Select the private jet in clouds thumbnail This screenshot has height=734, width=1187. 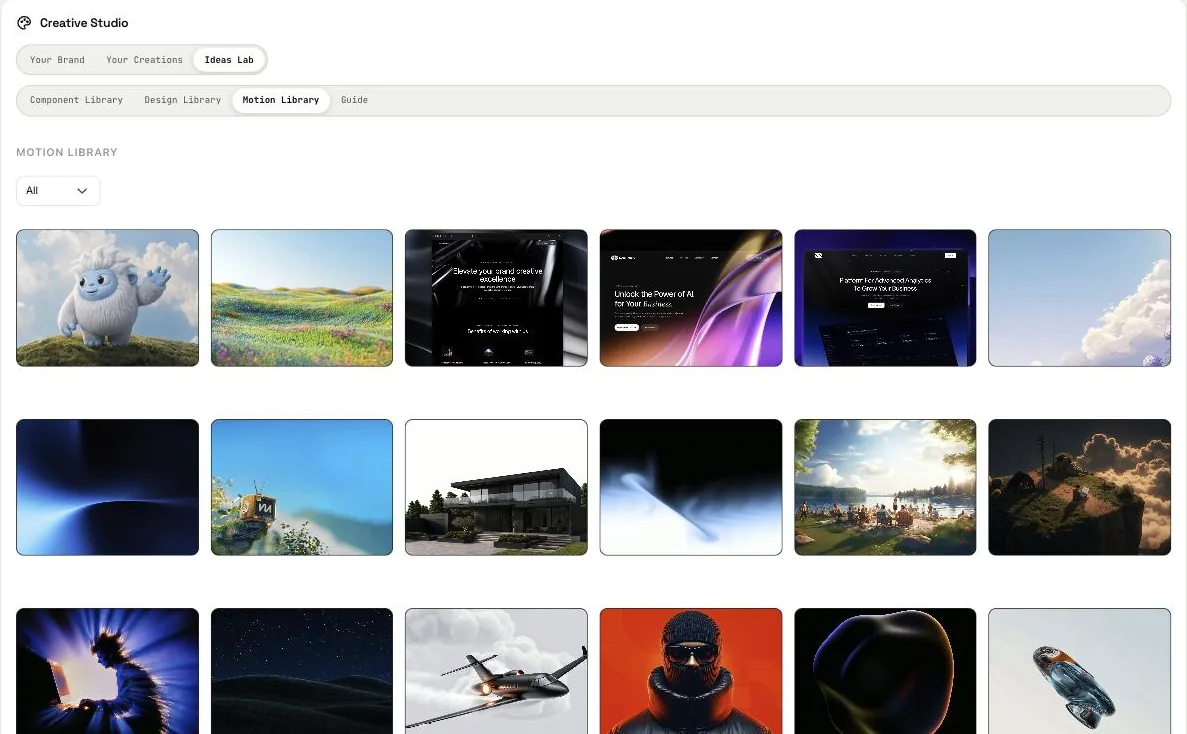(x=496, y=671)
